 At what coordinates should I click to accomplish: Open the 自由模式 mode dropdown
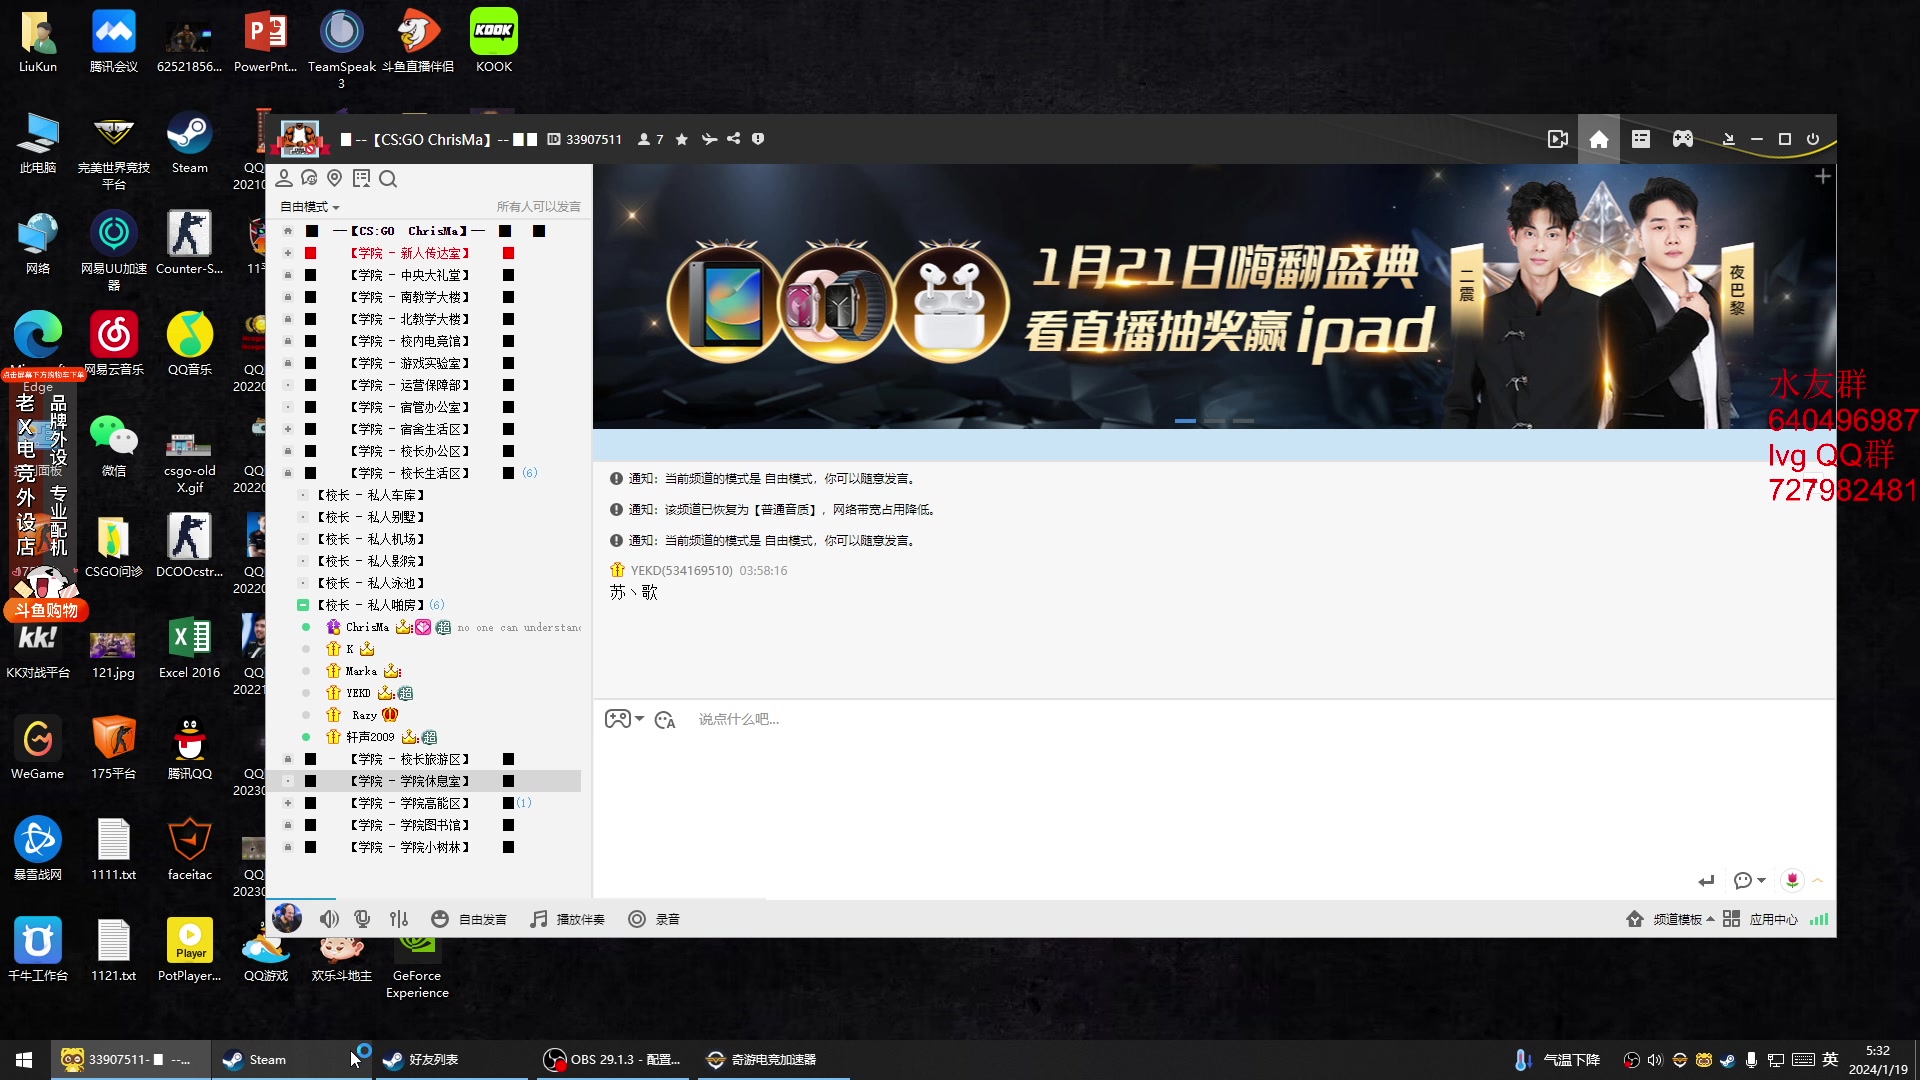[308, 207]
